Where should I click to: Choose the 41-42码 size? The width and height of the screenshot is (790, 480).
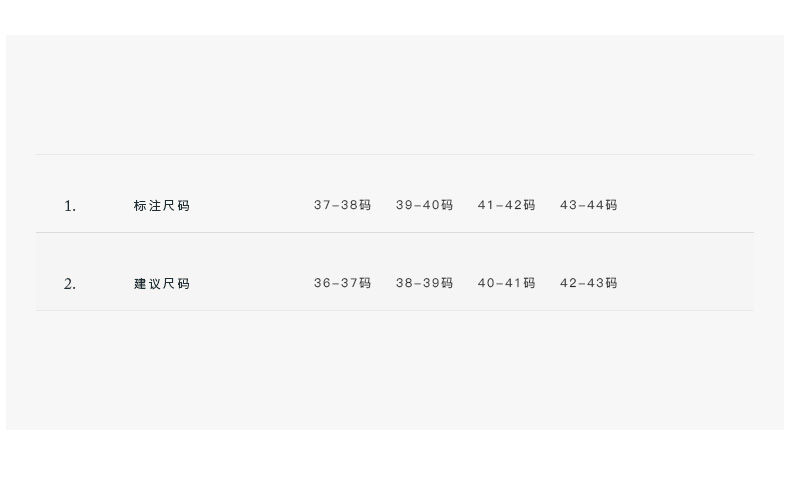coord(506,205)
